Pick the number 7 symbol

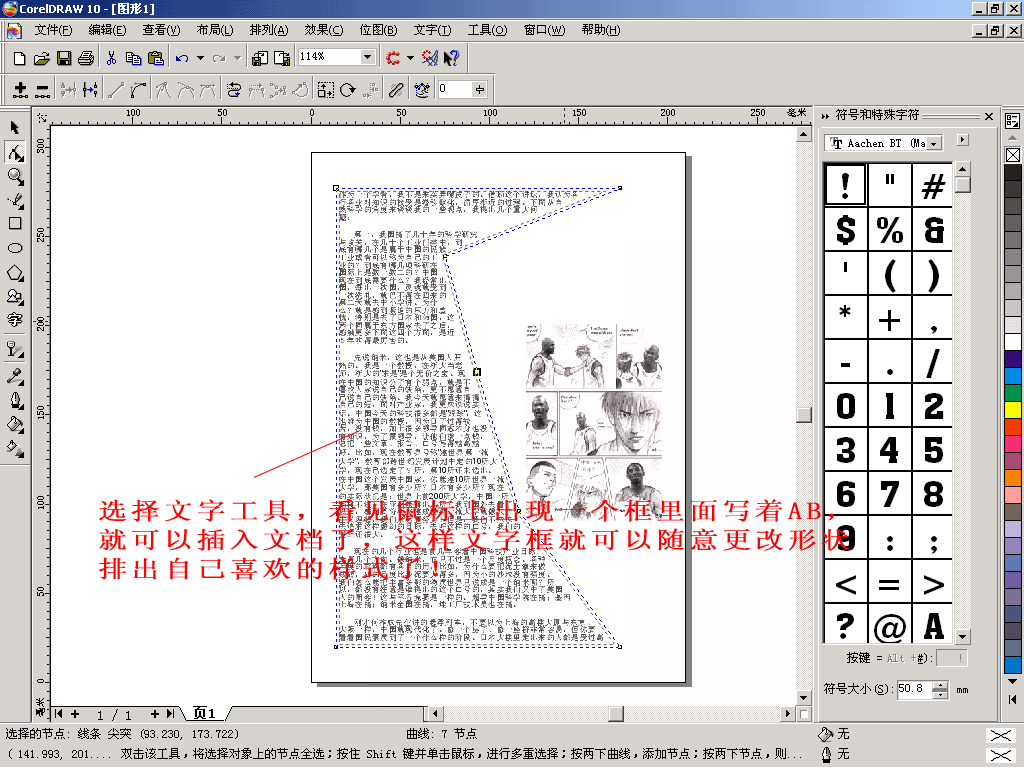click(889, 494)
